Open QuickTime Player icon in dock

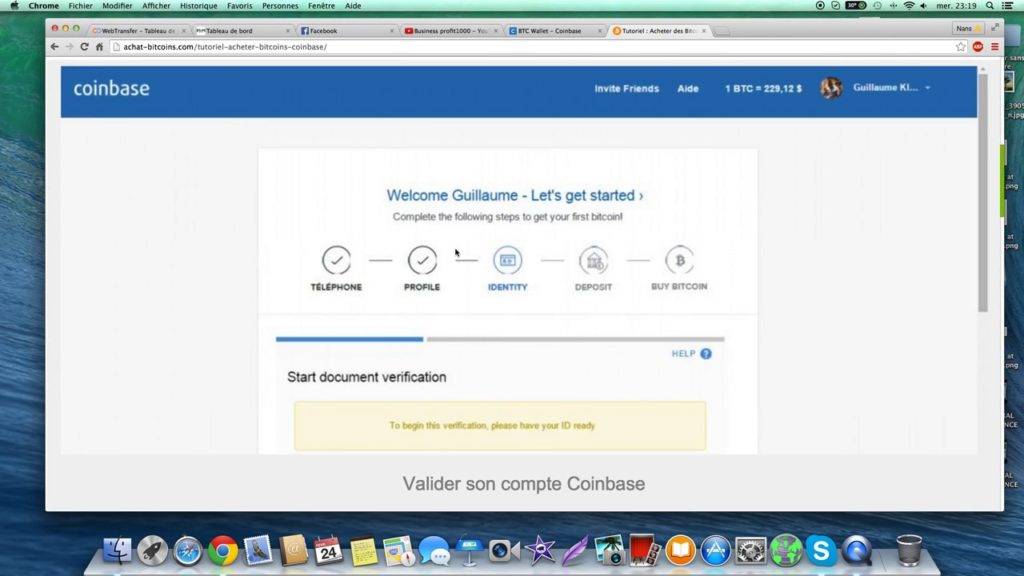pyautogui.click(x=857, y=551)
